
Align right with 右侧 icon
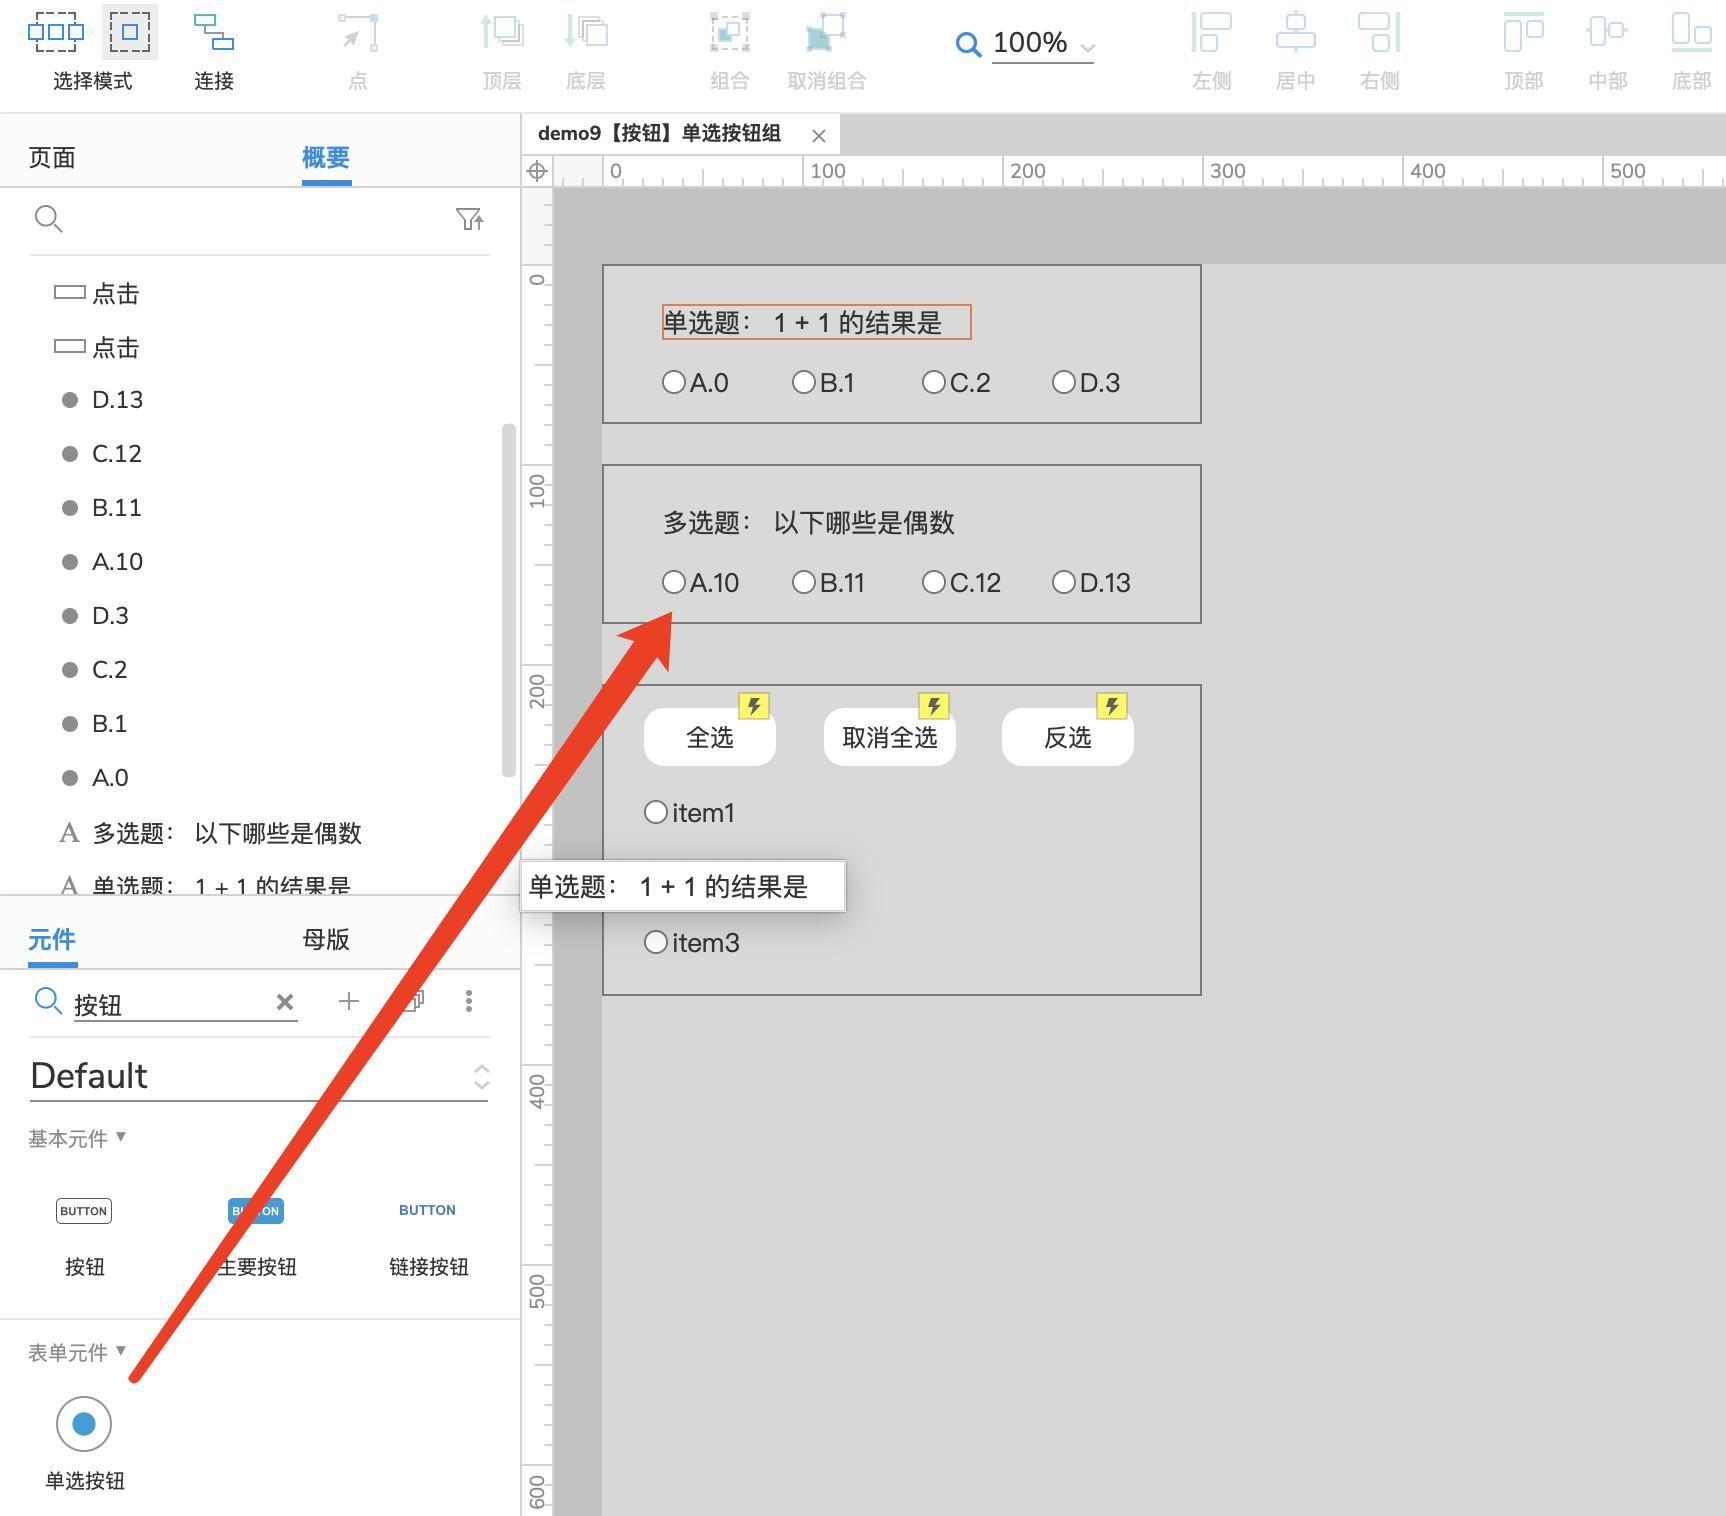[1380, 32]
